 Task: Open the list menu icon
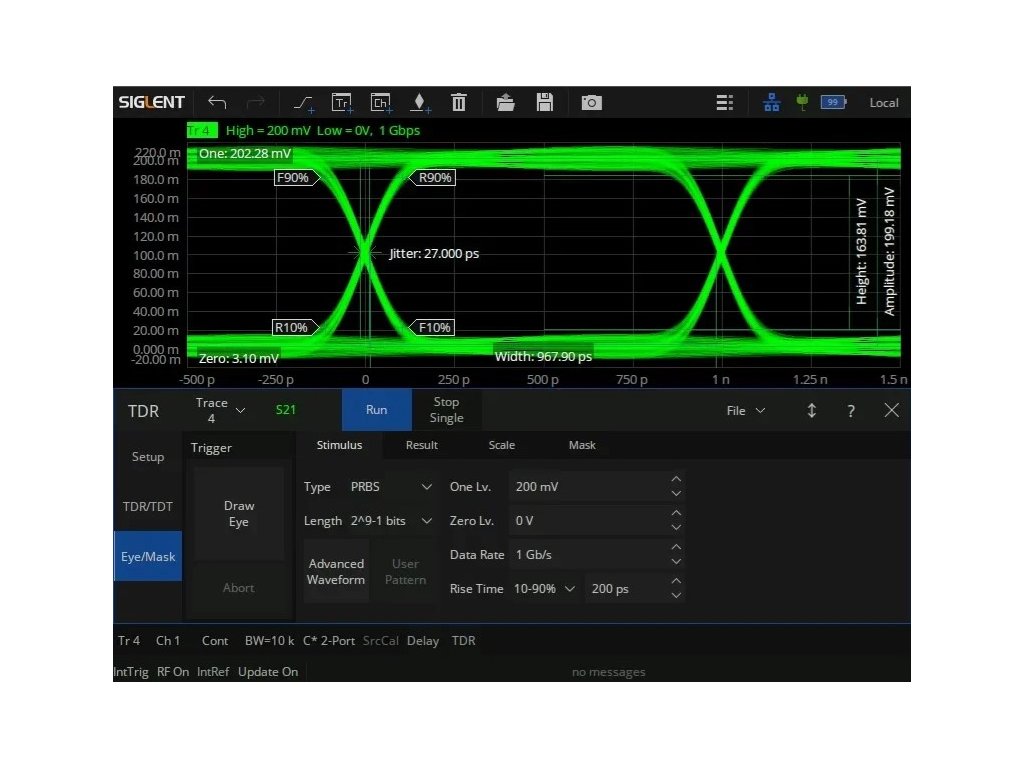point(725,102)
